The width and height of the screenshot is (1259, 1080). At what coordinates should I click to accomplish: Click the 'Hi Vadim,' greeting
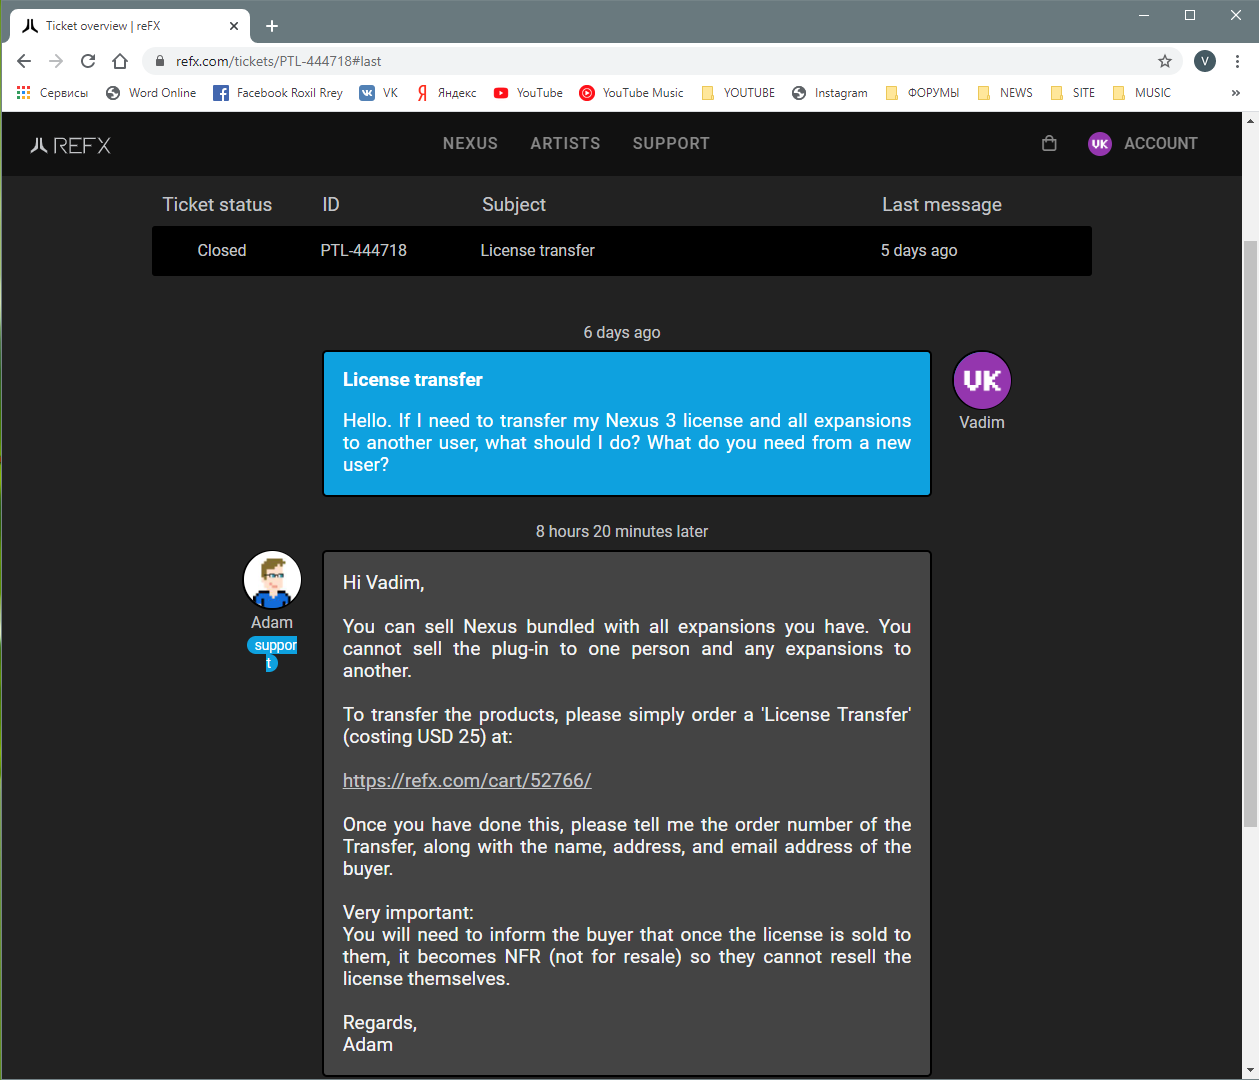(384, 582)
